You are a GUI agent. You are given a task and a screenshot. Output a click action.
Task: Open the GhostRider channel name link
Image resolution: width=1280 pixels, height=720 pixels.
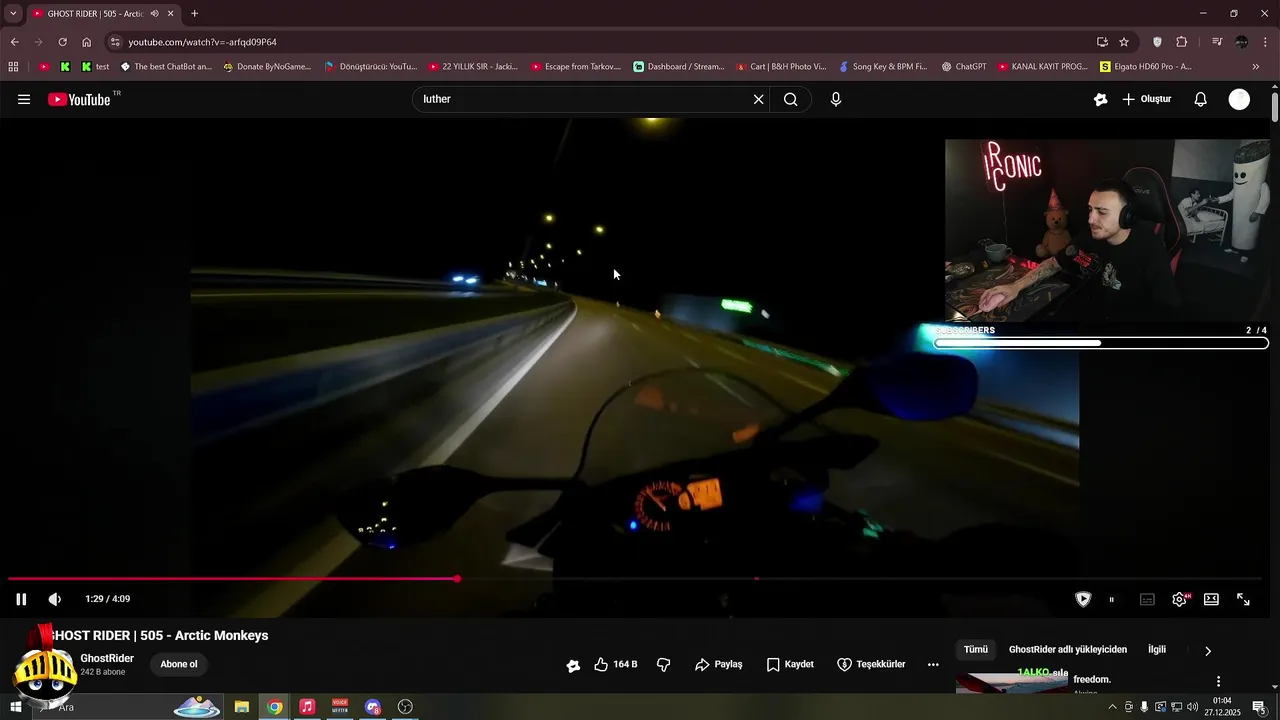(107, 658)
